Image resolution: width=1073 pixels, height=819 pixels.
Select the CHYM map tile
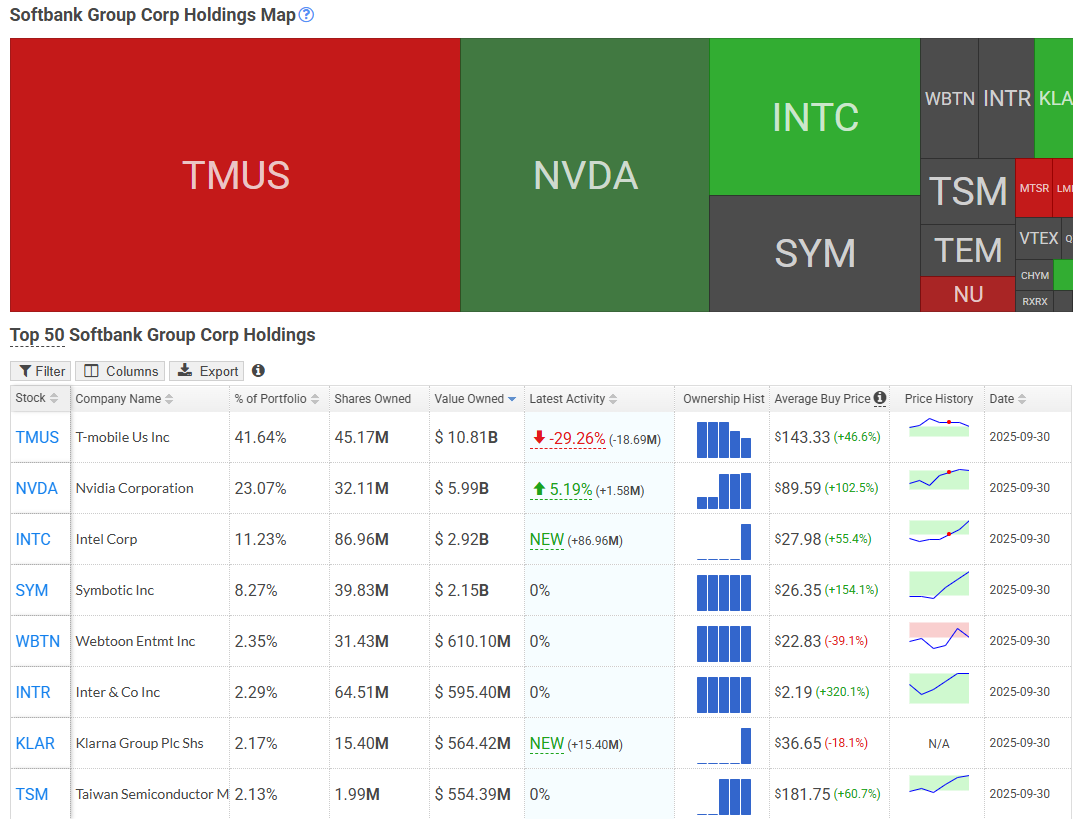tap(1035, 276)
